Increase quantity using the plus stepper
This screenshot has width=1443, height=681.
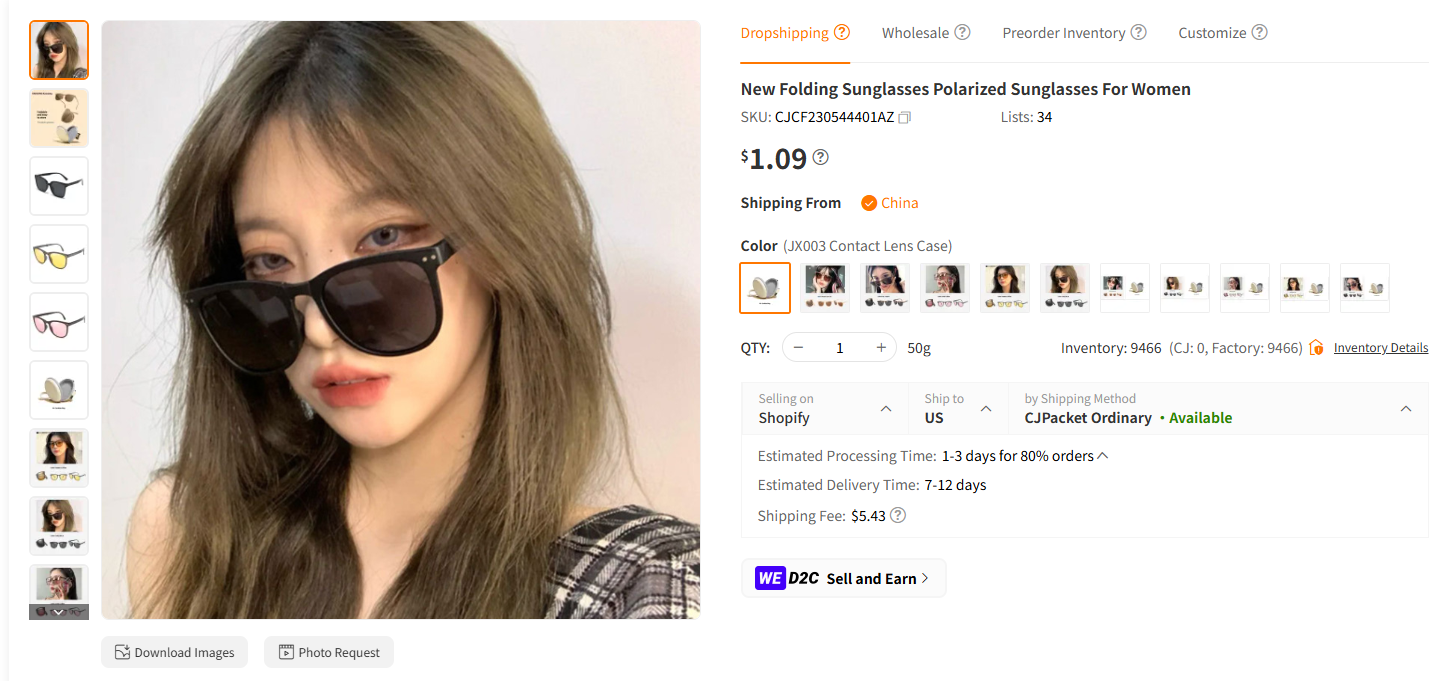(x=881, y=347)
